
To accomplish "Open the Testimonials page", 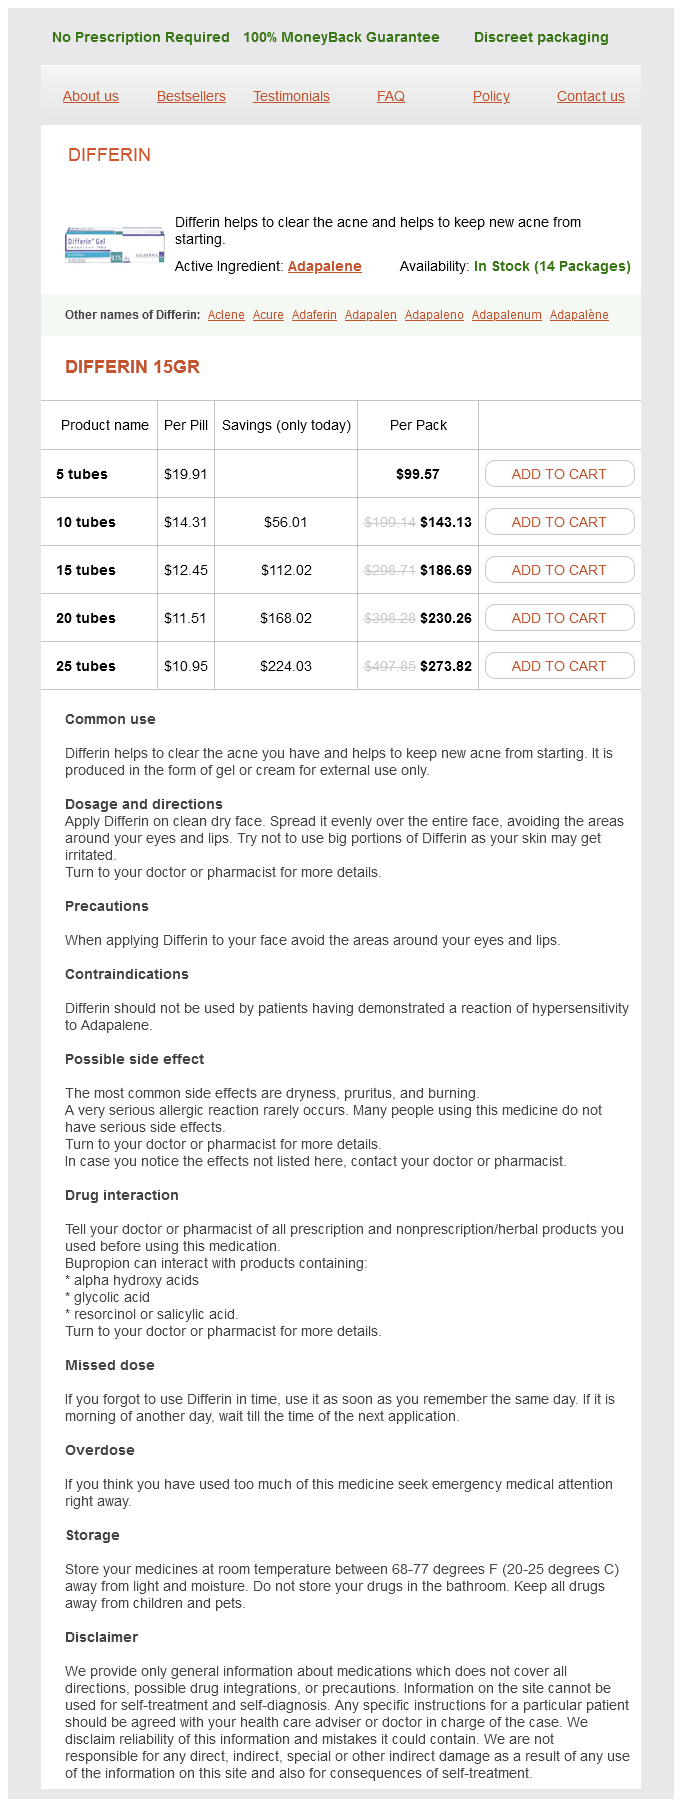I will pyautogui.click(x=291, y=96).
